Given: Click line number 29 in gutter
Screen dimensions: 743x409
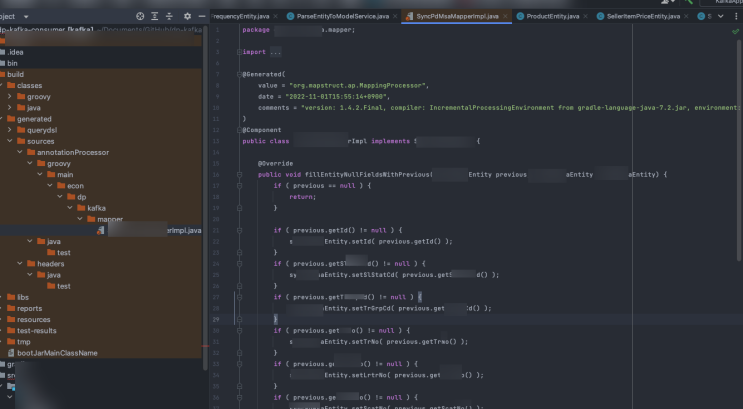Looking at the screenshot, I should coord(216,319).
